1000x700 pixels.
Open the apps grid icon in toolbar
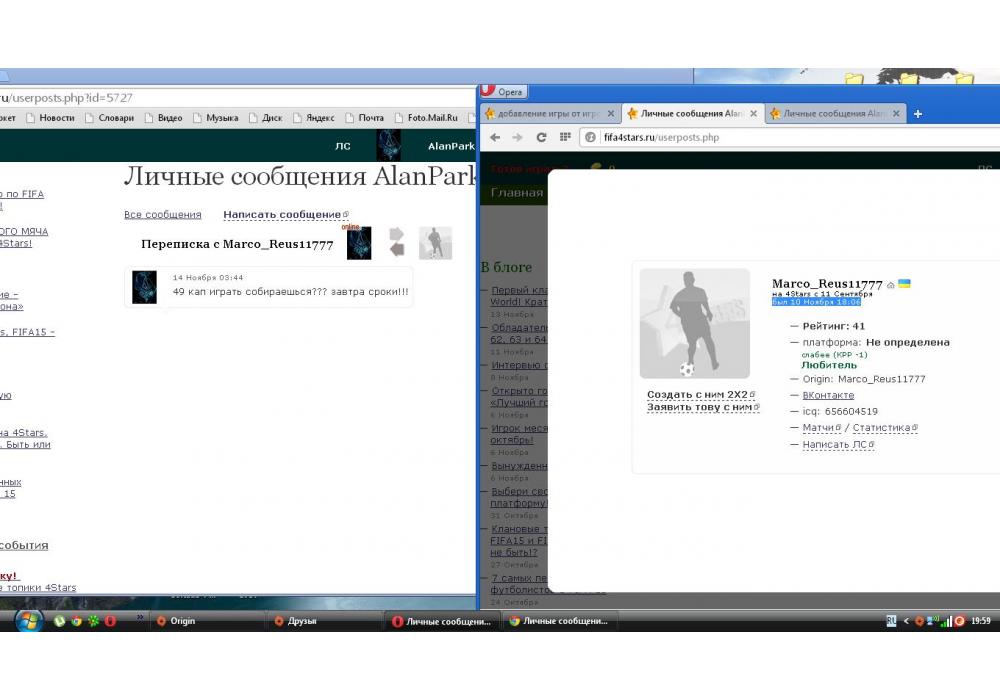click(x=565, y=137)
